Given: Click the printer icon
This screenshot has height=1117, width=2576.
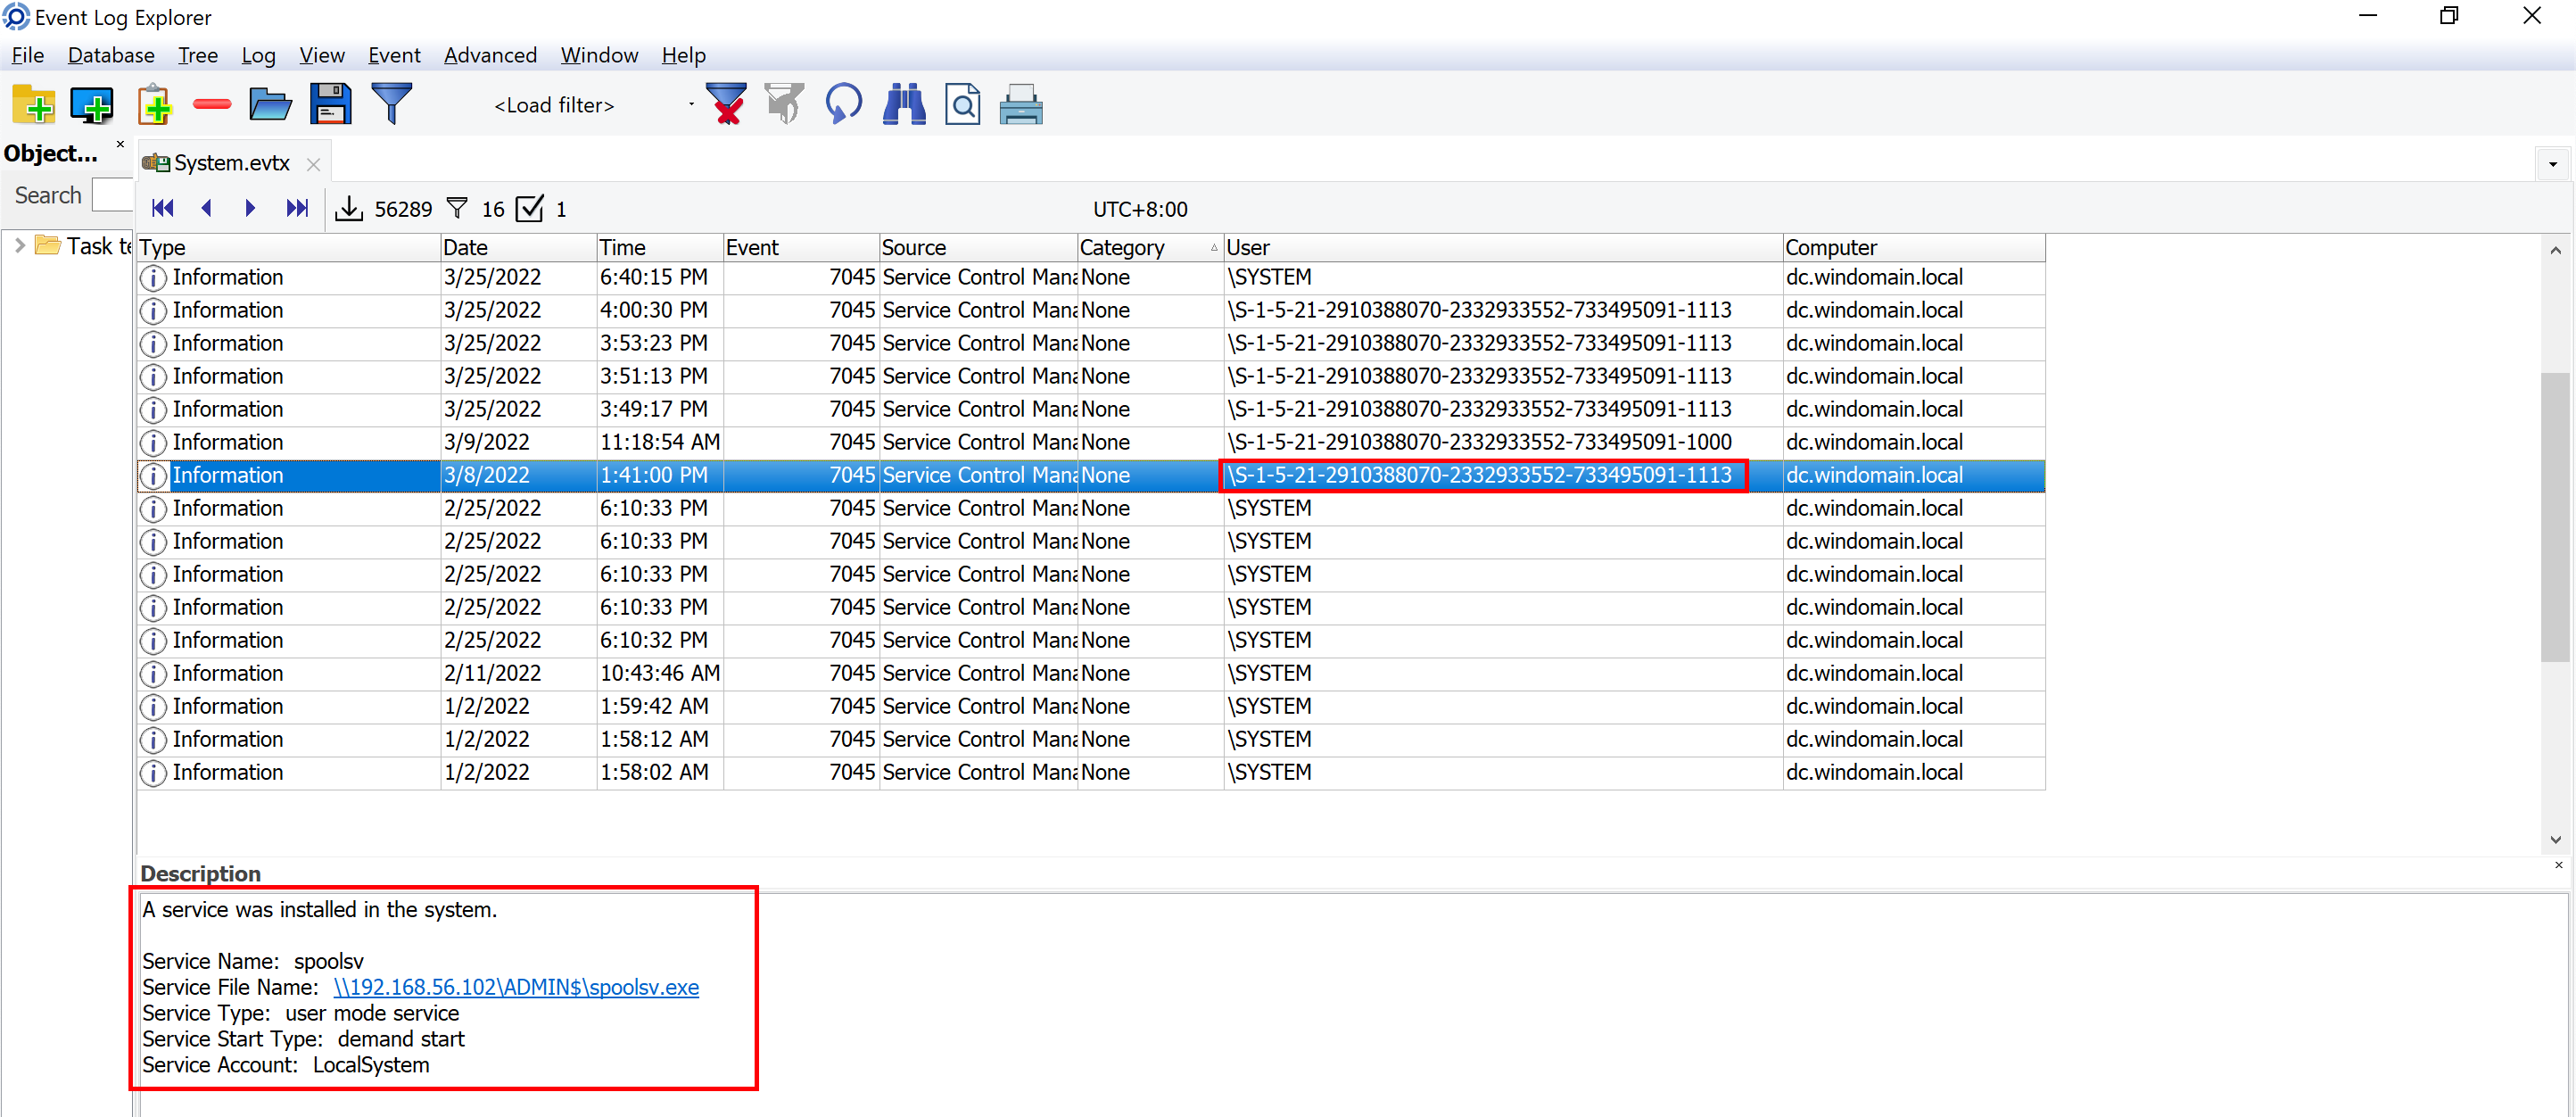Looking at the screenshot, I should click(x=1021, y=104).
